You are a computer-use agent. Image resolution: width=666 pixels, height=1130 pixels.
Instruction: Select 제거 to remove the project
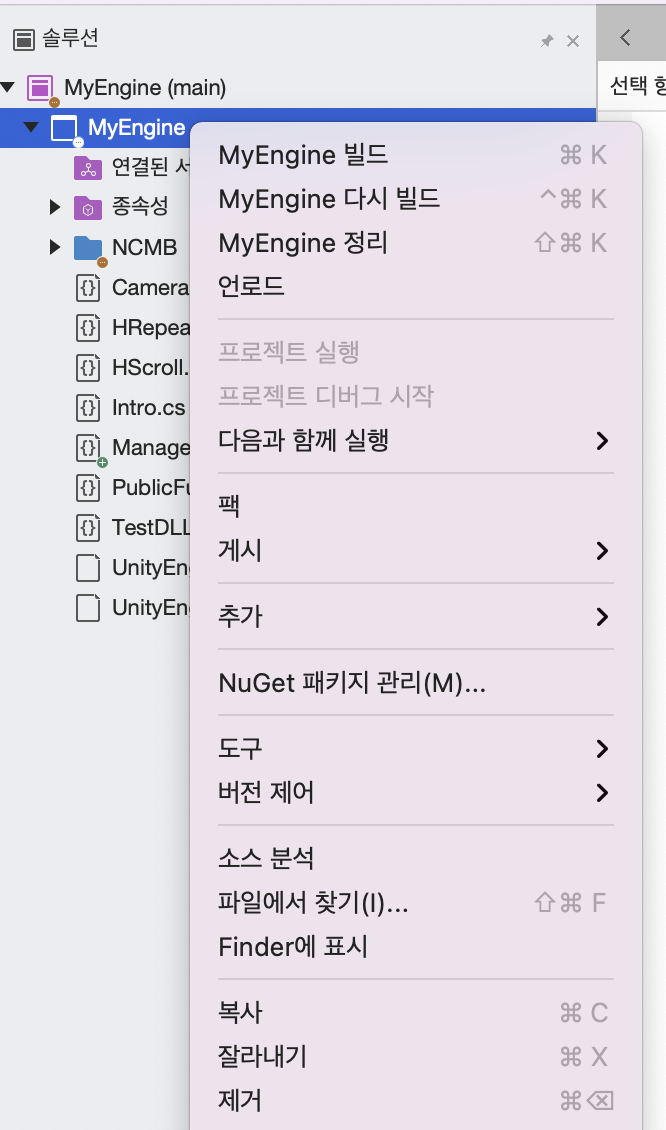[416, 1100]
